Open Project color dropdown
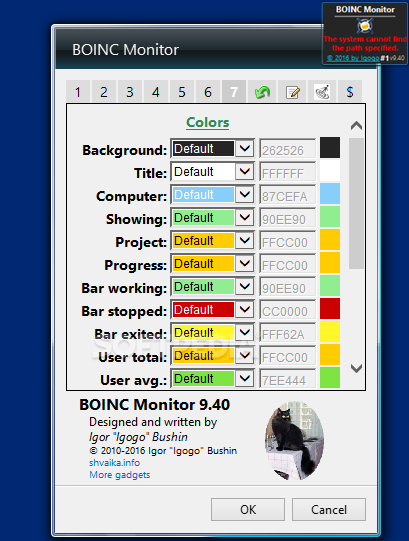The image size is (409, 541). point(213,240)
